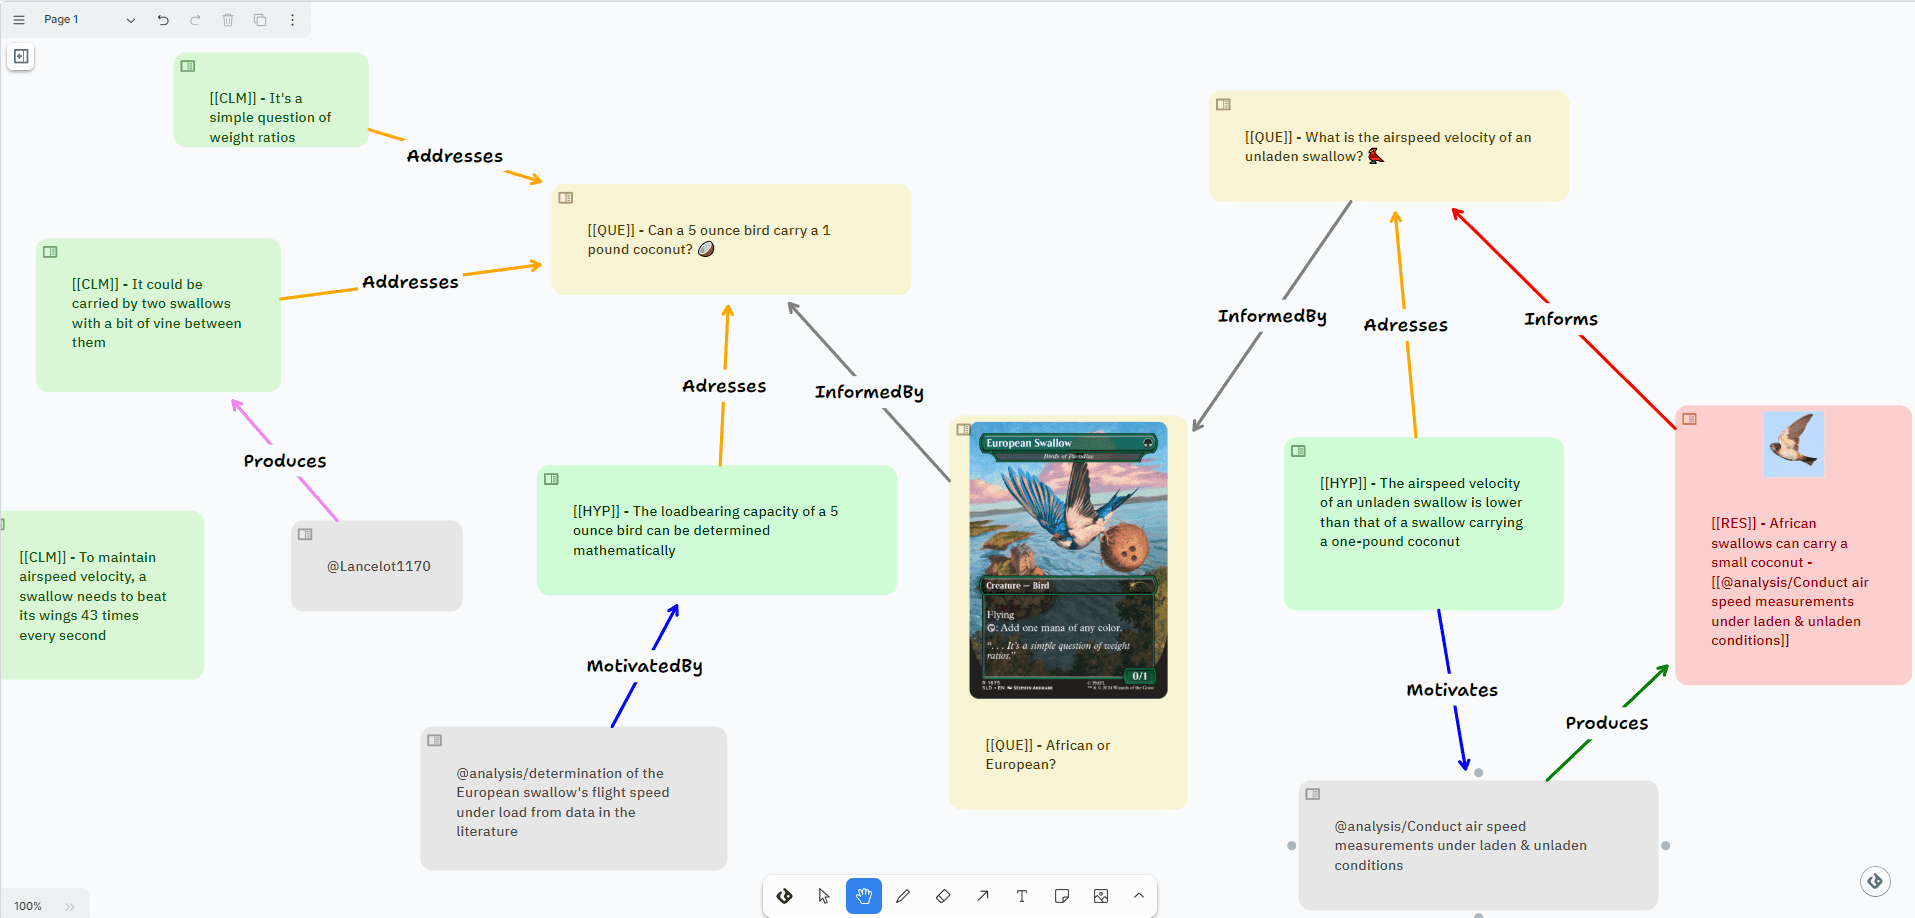
Task: Activate the hand pan tool
Action: click(864, 896)
